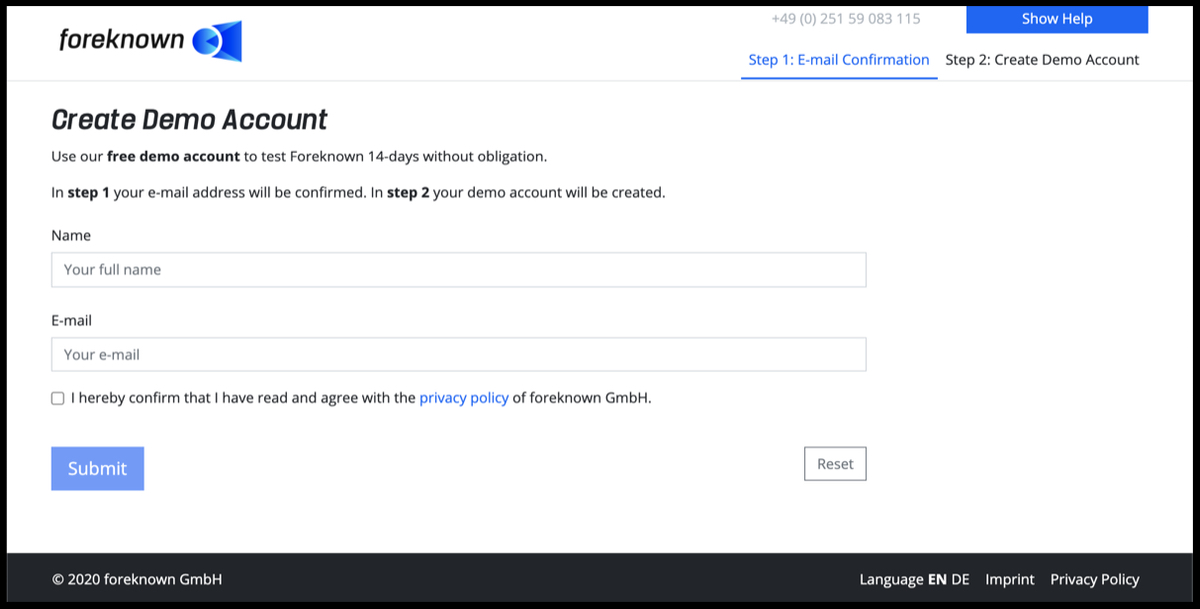
Task: Submit the demo account form
Action: pyautogui.click(x=98, y=468)
